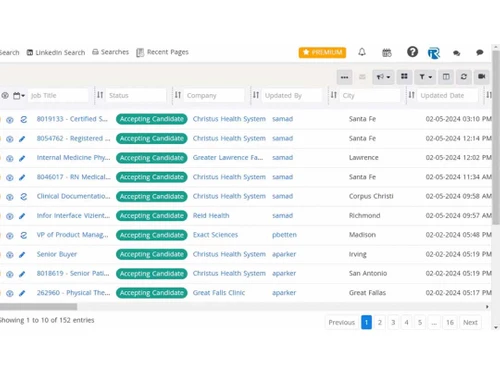Refresh the job list
This screenshot has height=375, width=500.
click(464, 77)
